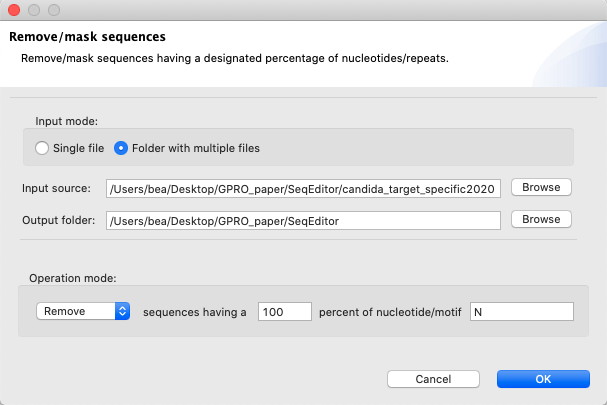Click the red close window button

(x=14, y=11)
